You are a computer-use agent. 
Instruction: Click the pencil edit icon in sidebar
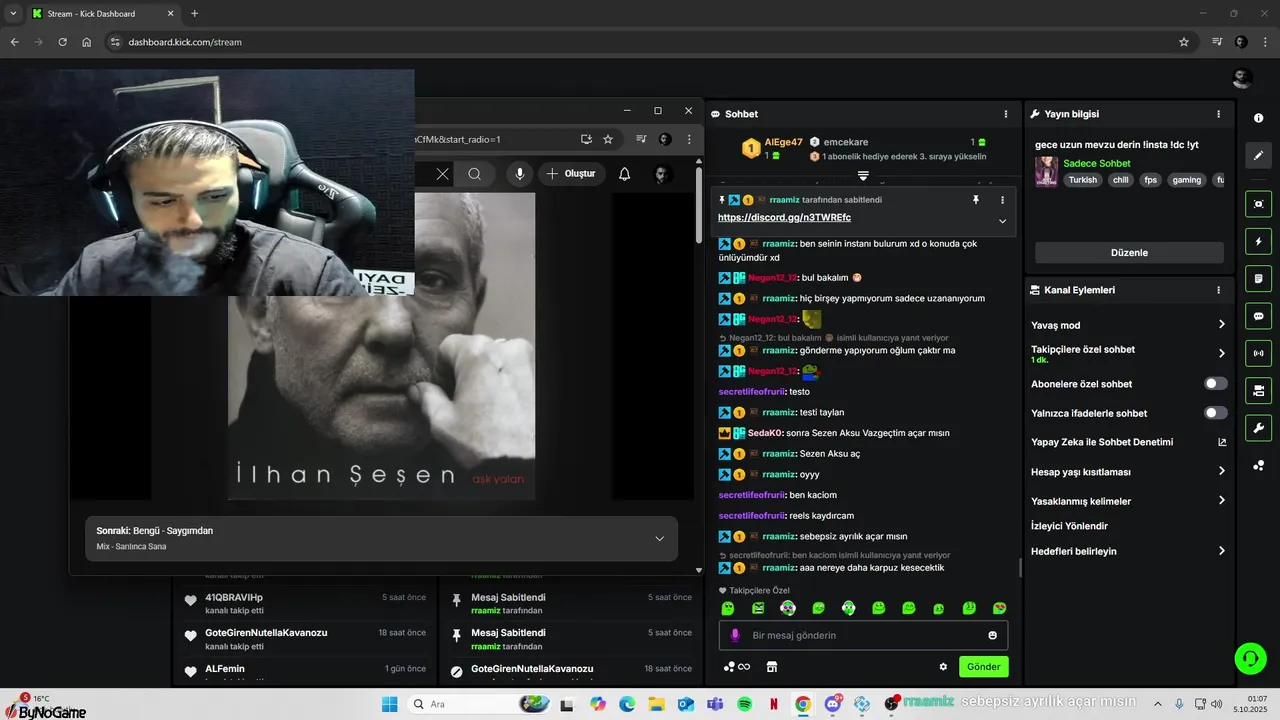1258,156
